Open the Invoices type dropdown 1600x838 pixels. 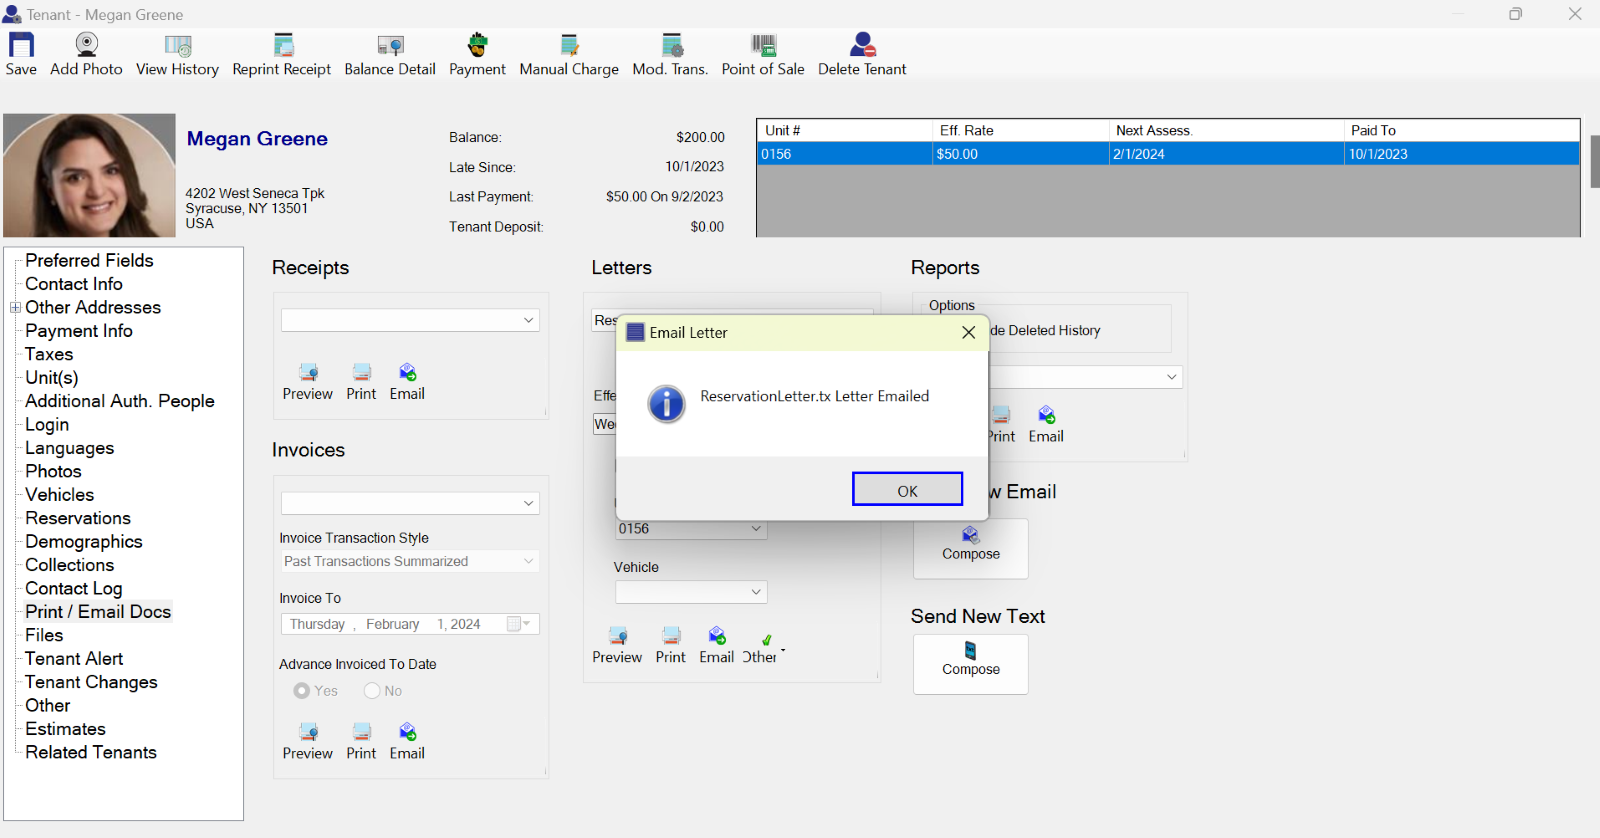pyautogui.click(x=528, y=503)
